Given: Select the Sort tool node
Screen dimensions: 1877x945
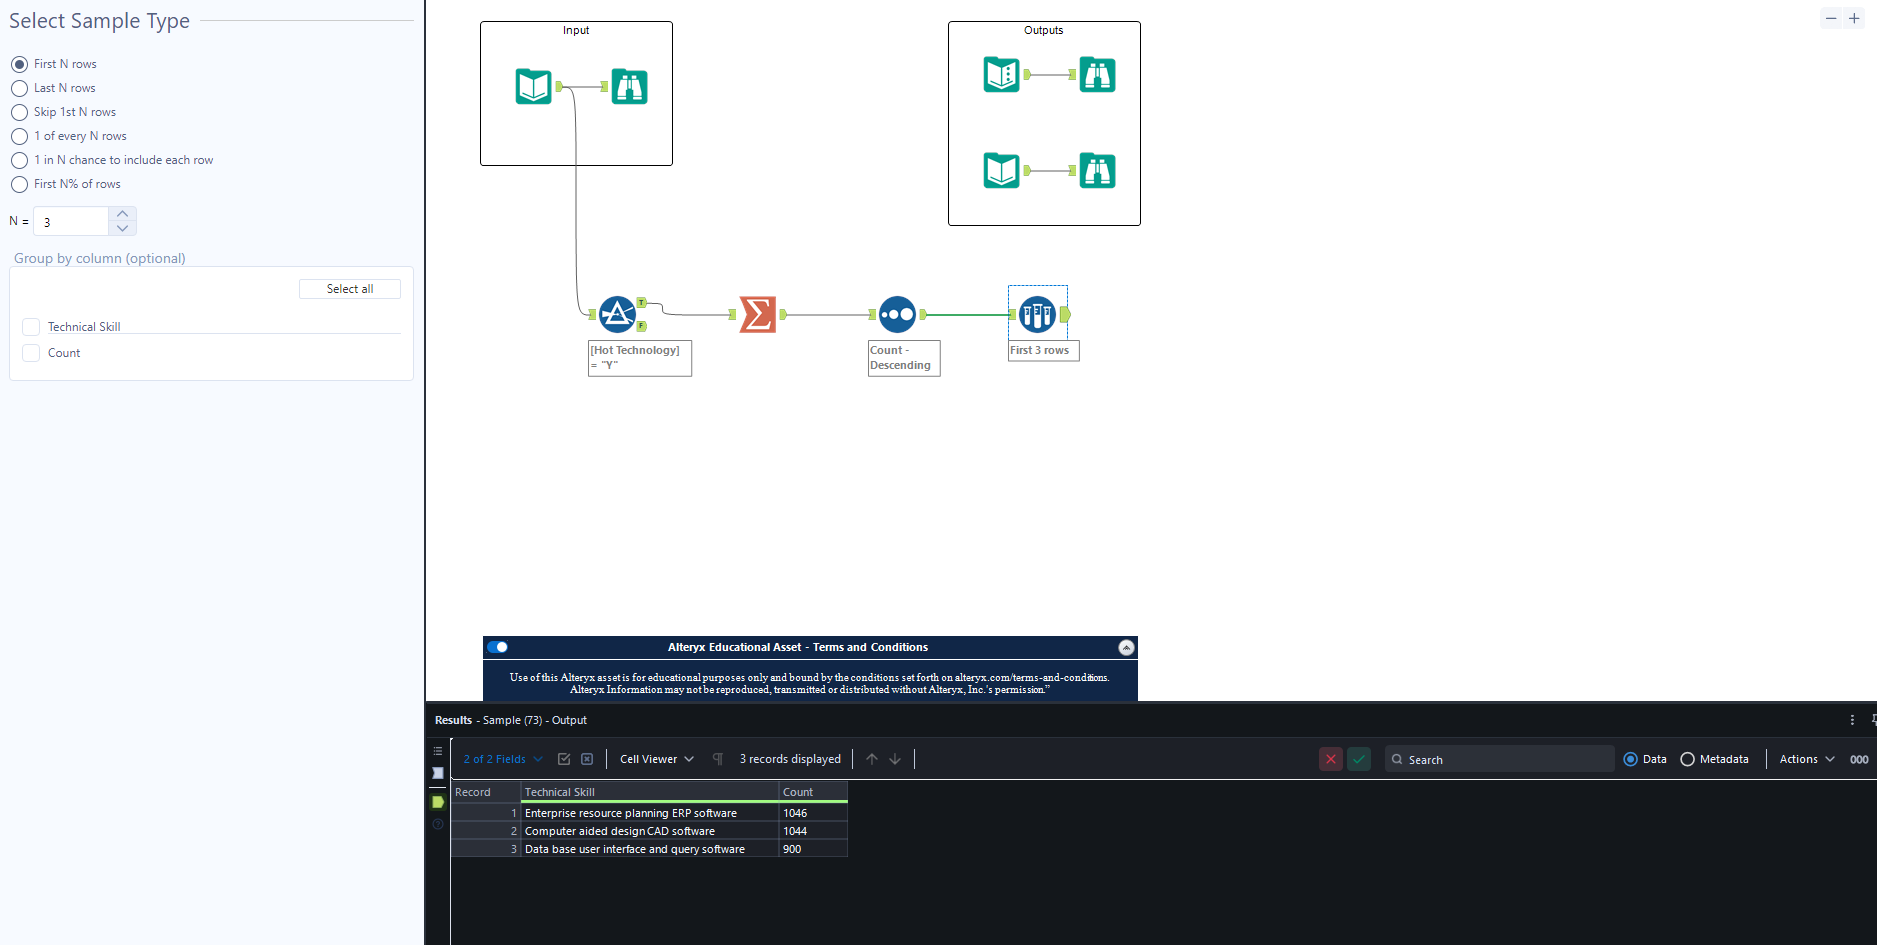Looking at the screenshot, I should pyautogui.click(x=897, y=314).
